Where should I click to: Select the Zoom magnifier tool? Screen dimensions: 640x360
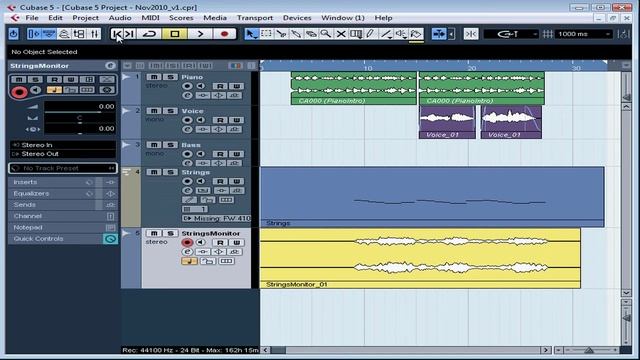coord(326,34)
